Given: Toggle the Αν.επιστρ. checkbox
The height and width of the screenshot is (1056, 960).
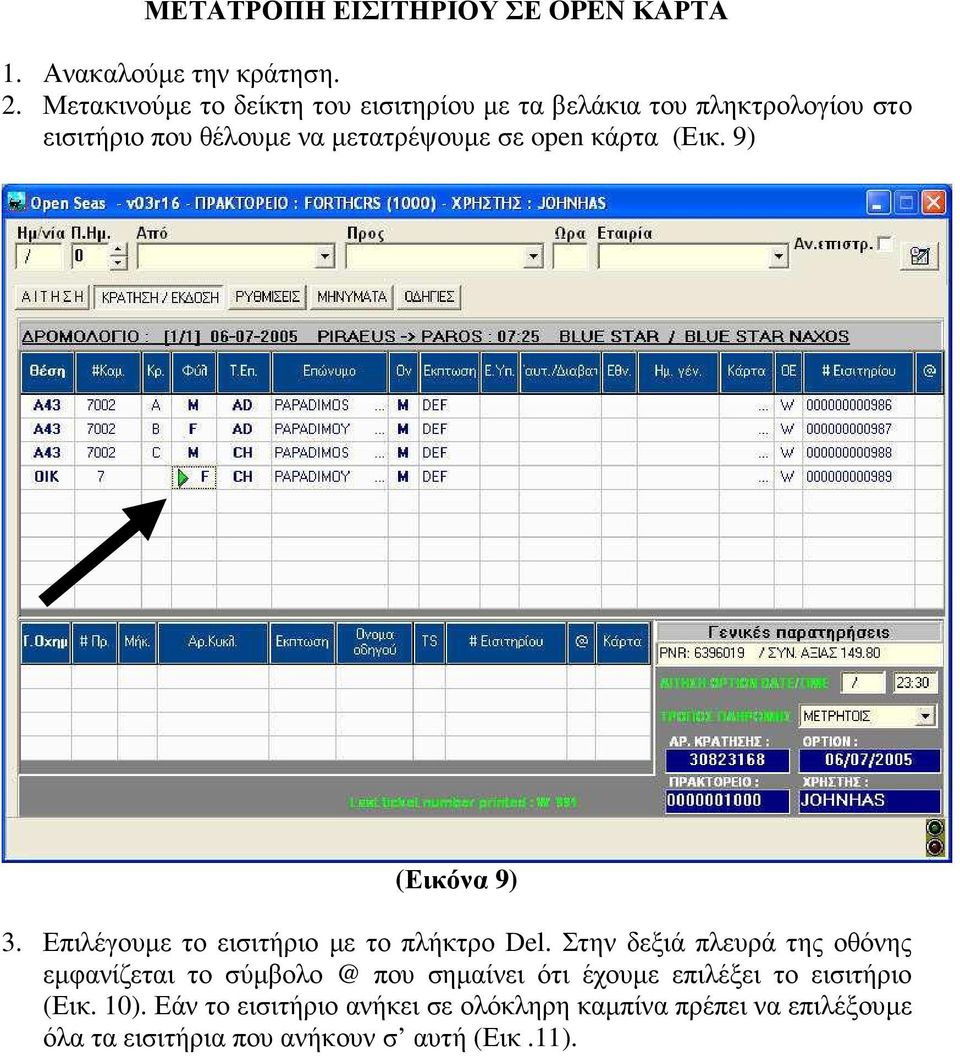Looking at the screenshot, I should 884,243.
